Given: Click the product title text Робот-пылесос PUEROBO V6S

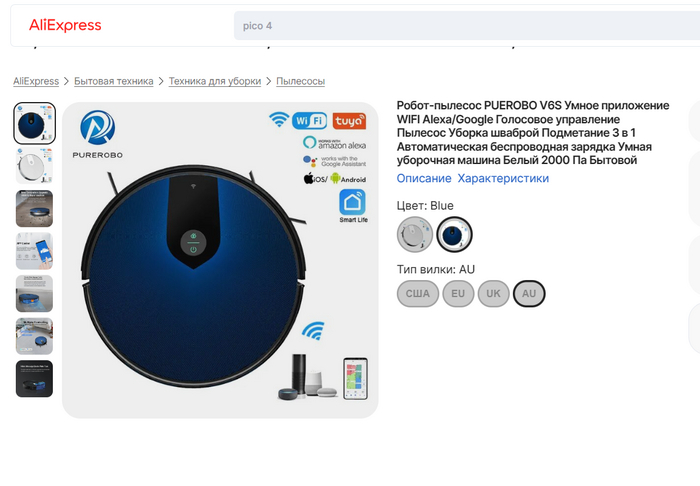Looking at the screenshot, I should pos(533,133).
